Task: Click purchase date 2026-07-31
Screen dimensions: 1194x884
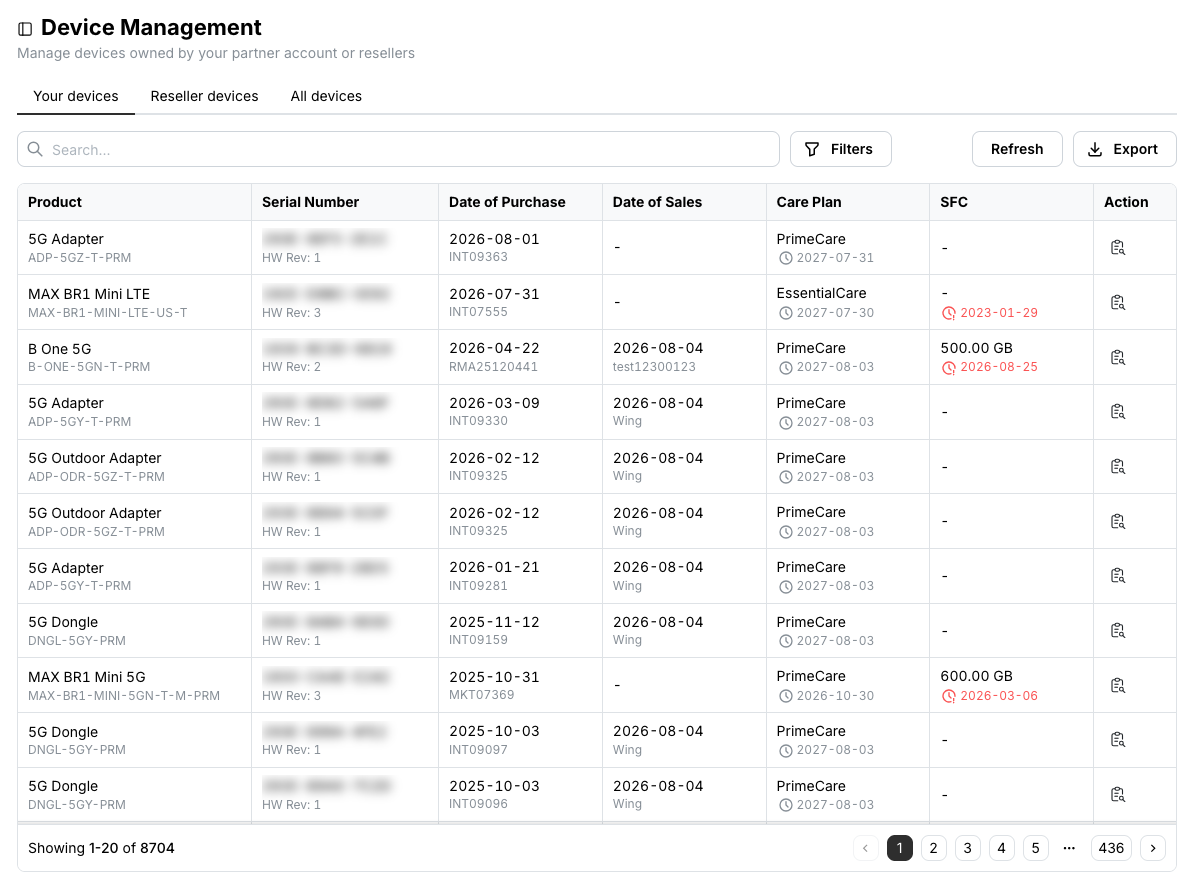Action: (x=494, y=294)
